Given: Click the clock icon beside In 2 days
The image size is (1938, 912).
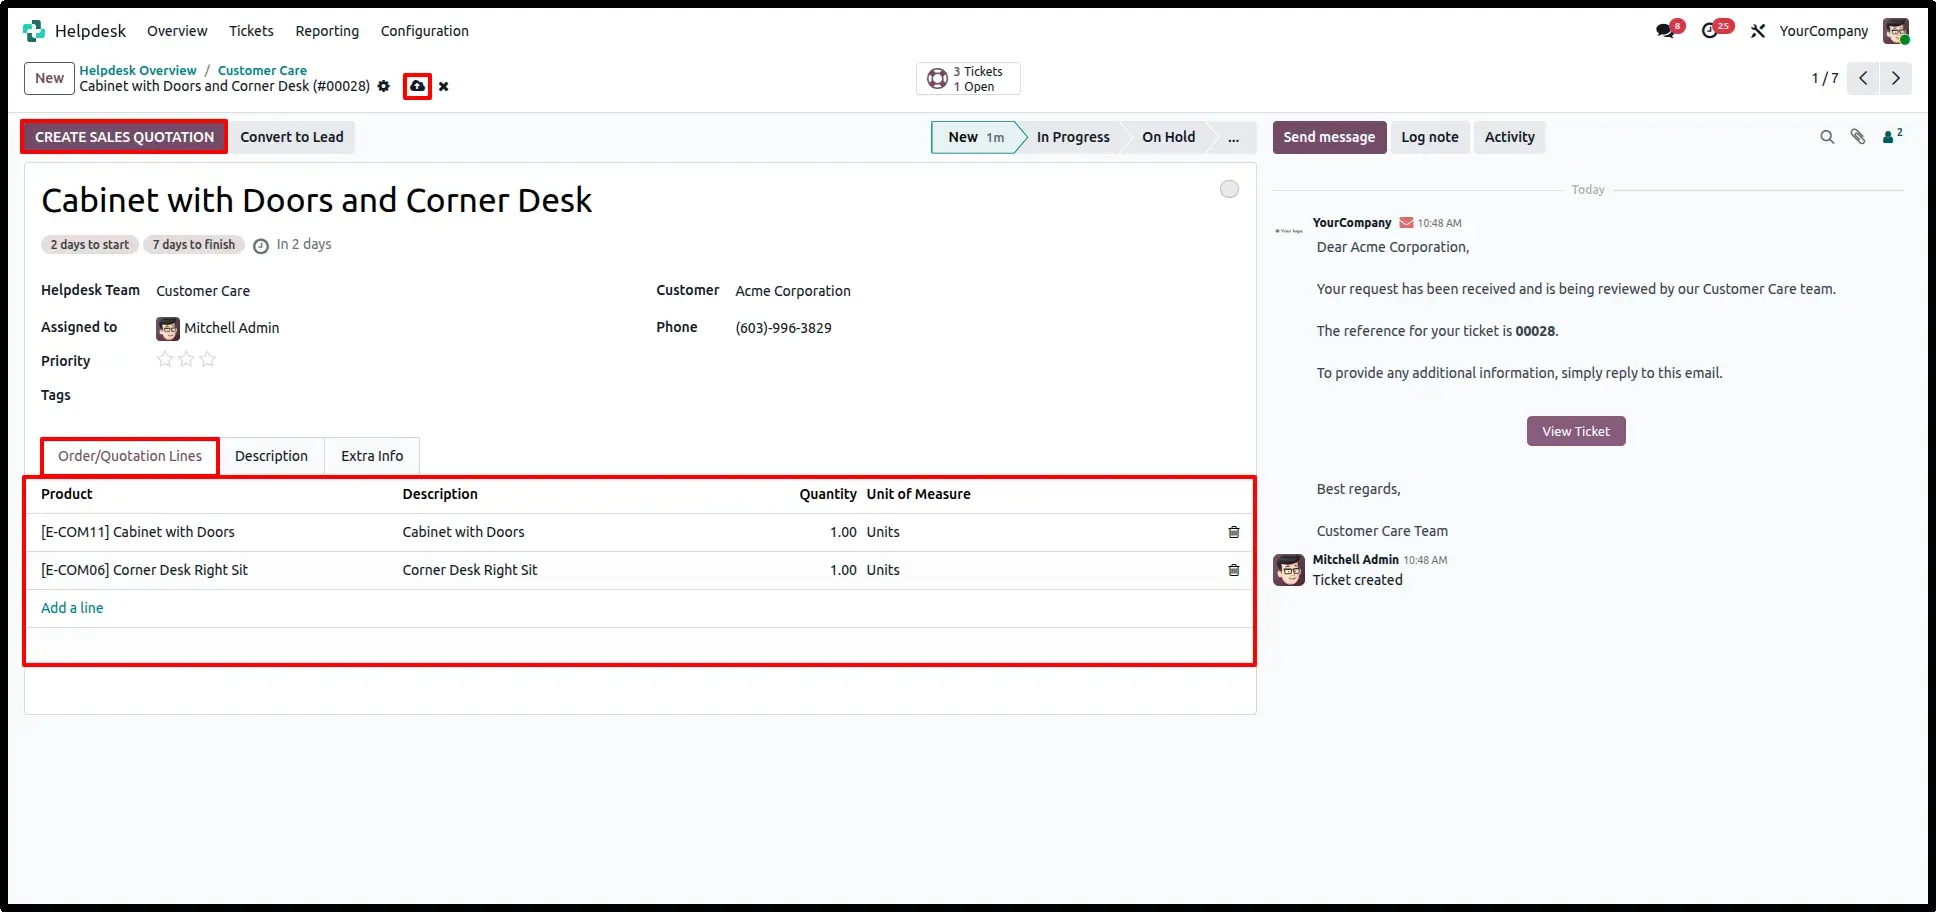Looking at the screenshot, I should coord(261,246).
